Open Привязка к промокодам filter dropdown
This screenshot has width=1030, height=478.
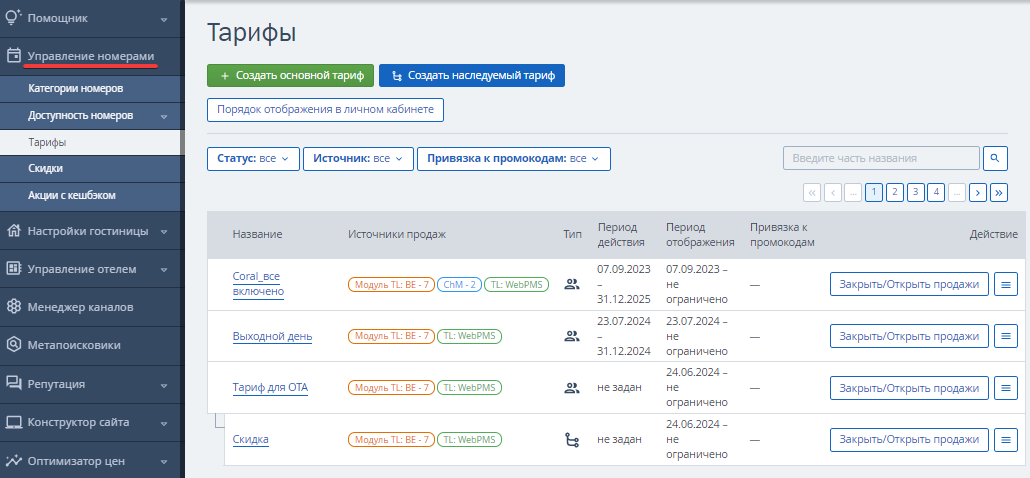(x=514, y=158)
